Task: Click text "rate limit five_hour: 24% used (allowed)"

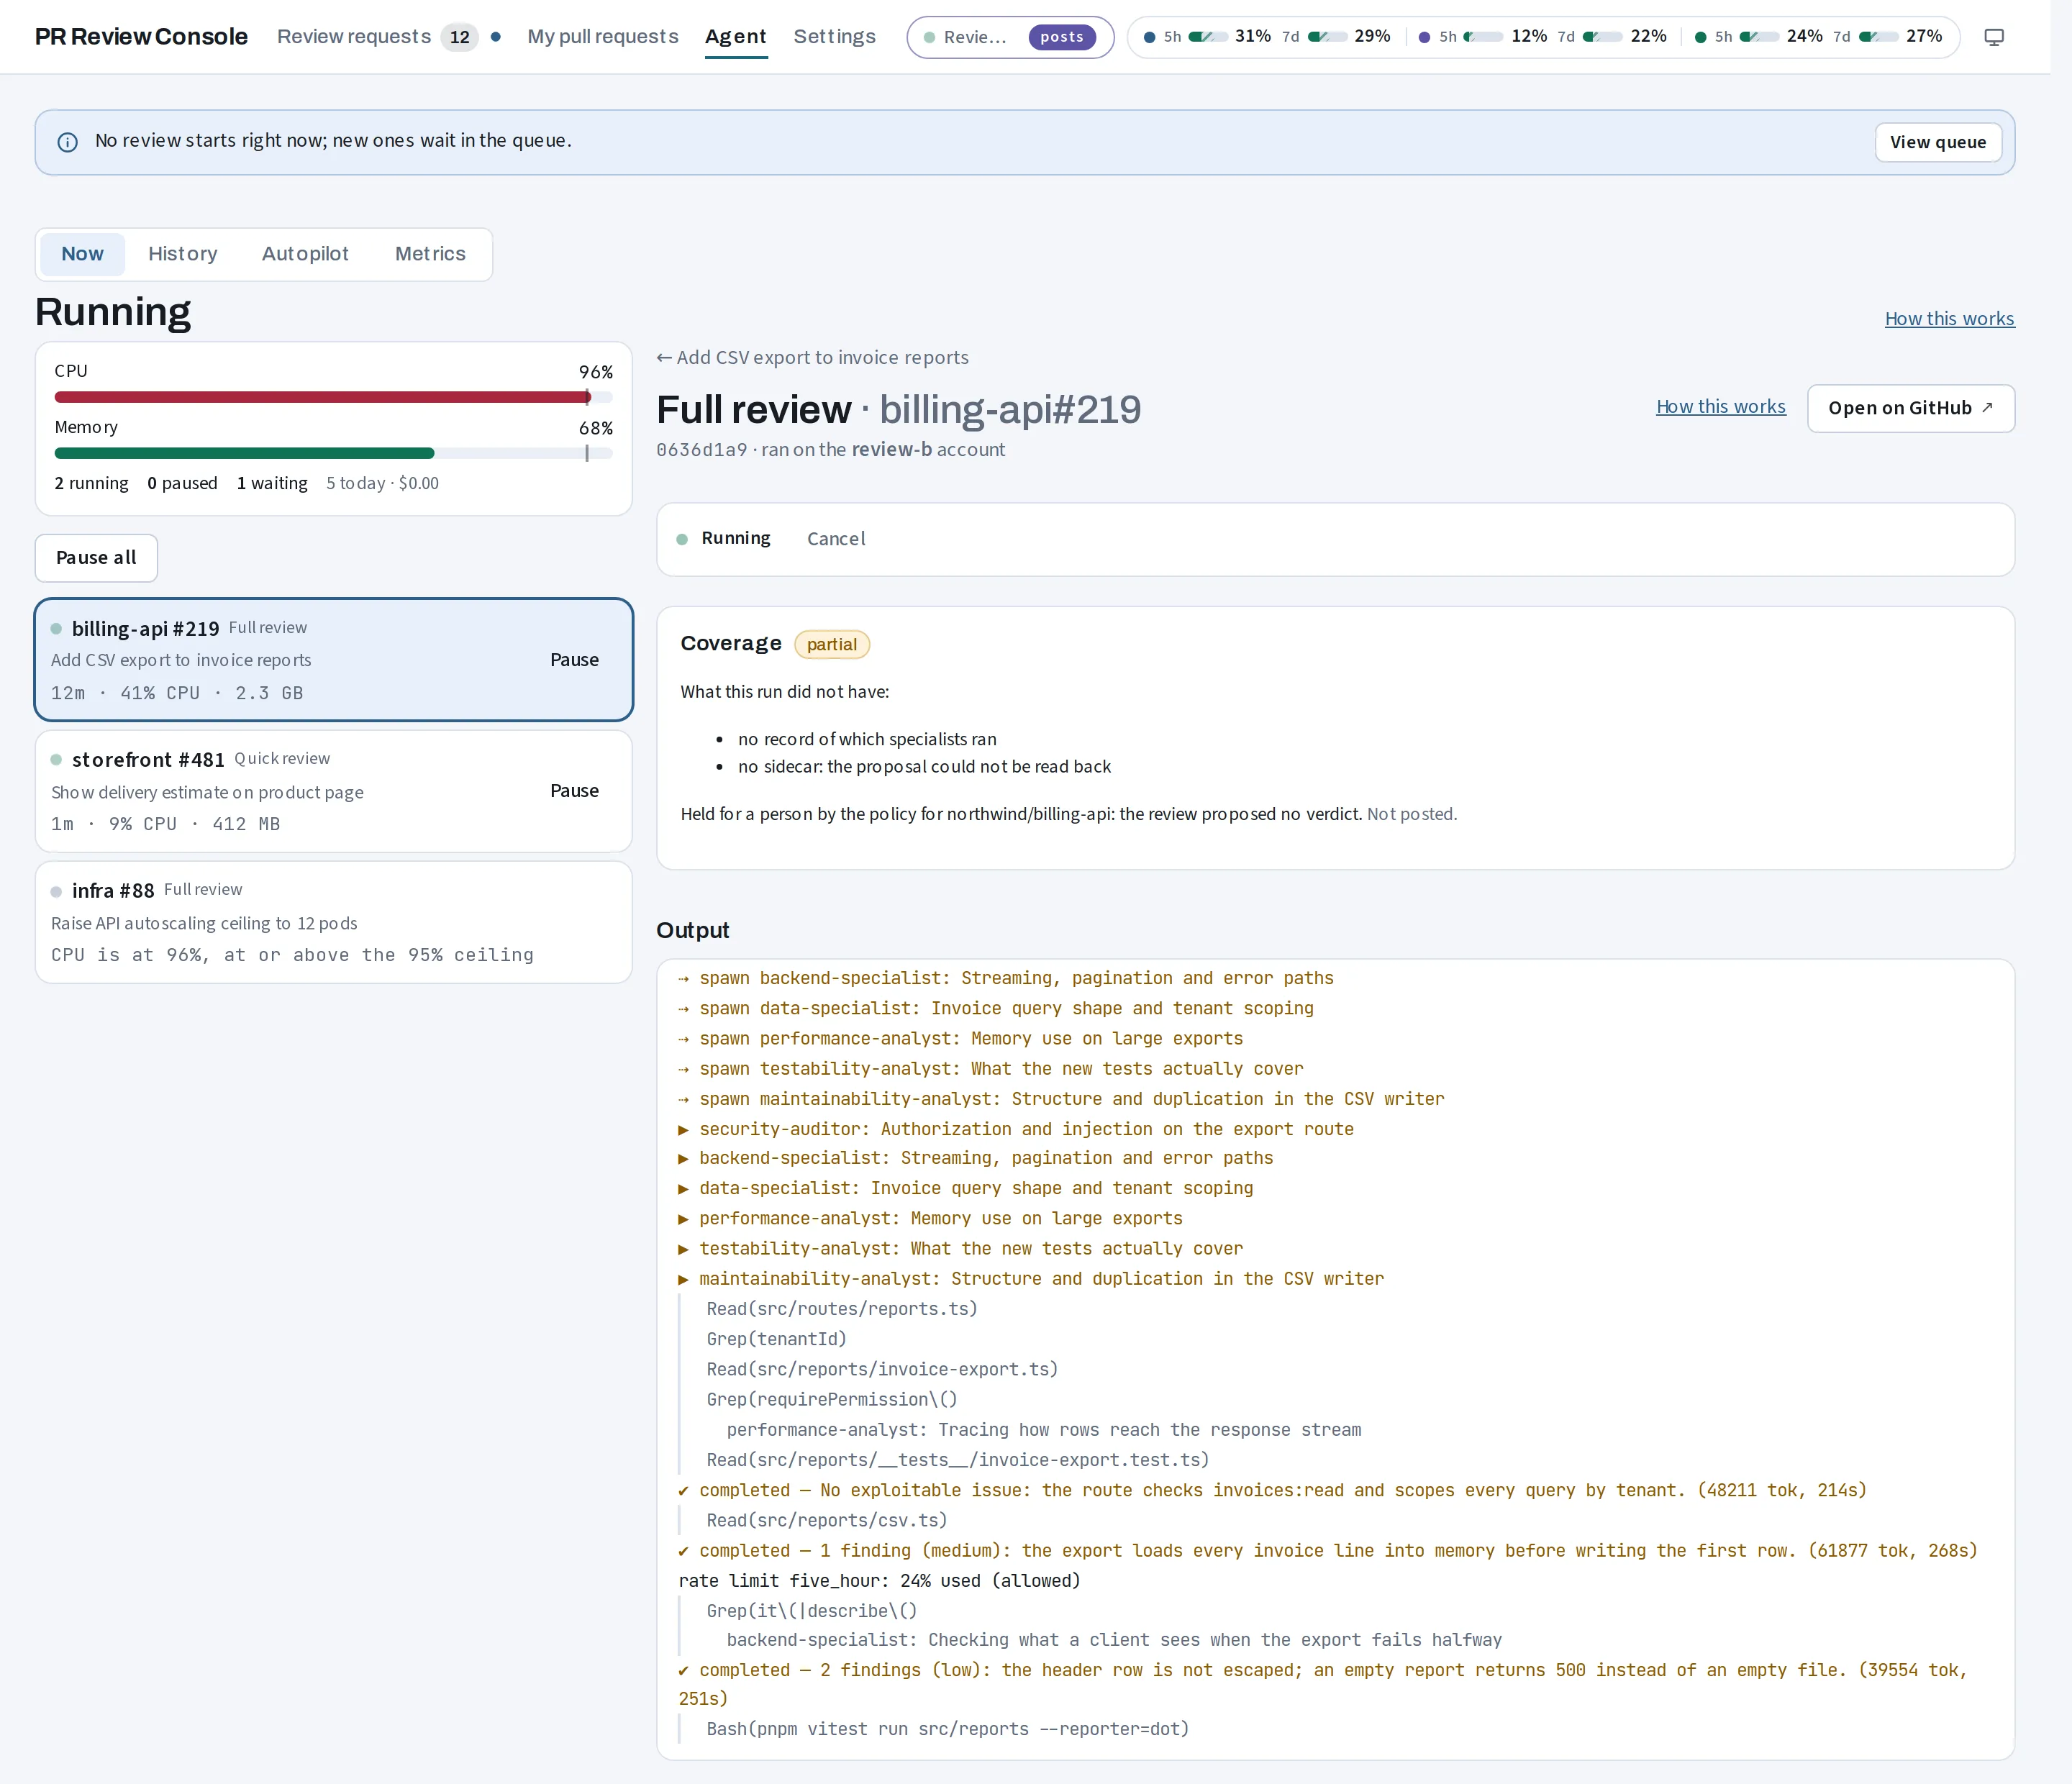Action: [x=879, y=1581]
